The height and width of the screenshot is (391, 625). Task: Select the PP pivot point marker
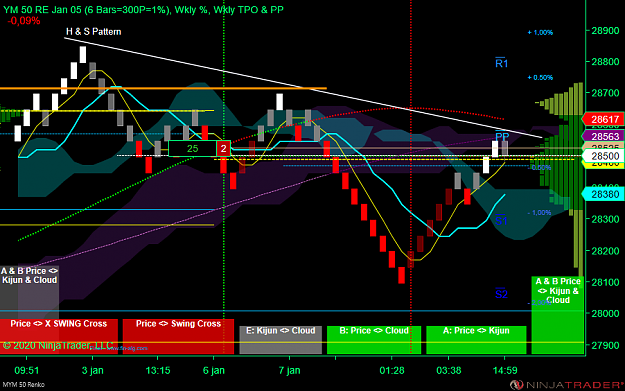coord(502,136)
